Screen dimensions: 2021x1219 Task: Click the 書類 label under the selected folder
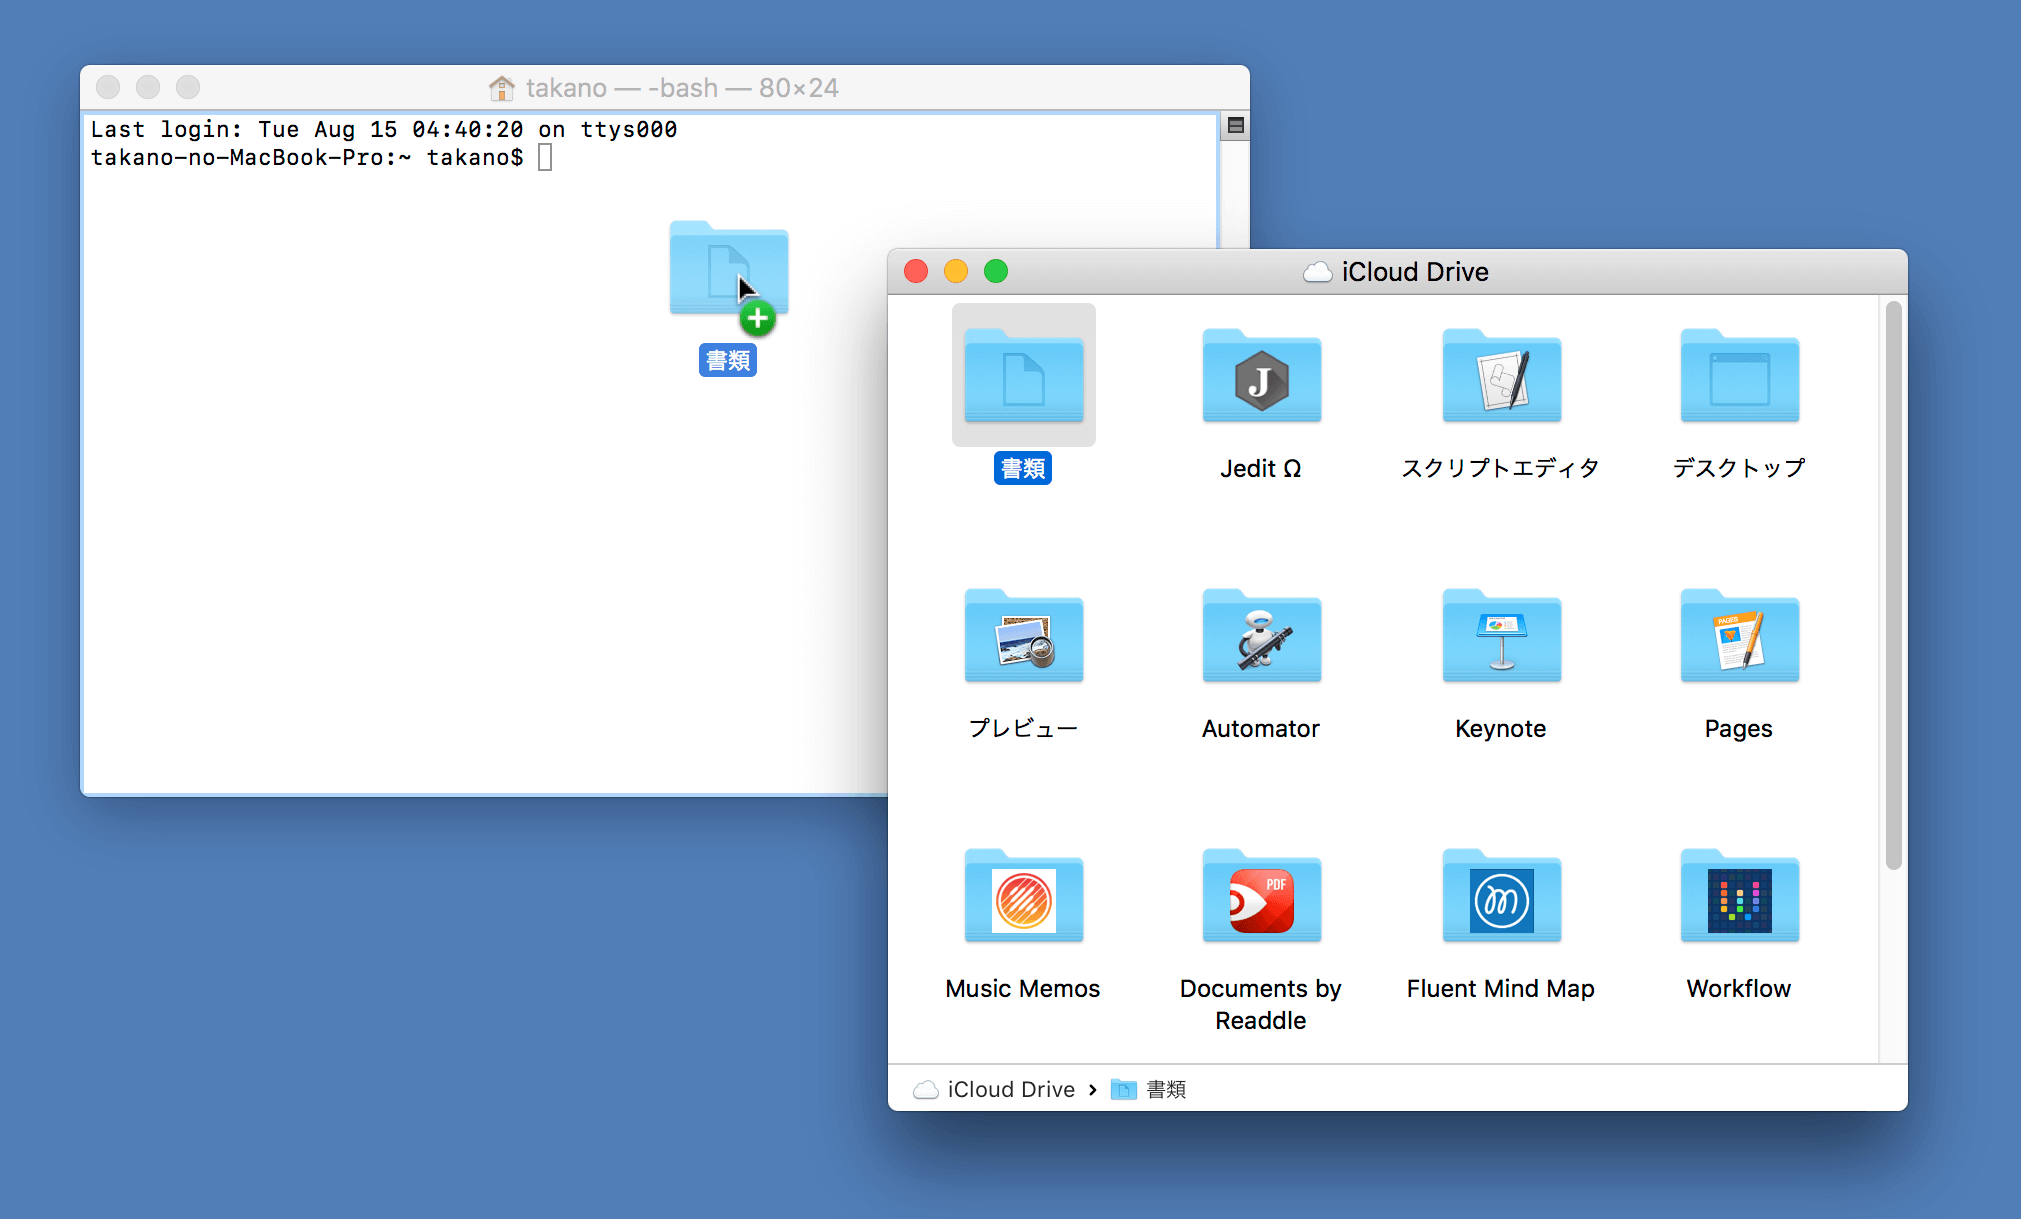click(x=1023, y=468)
